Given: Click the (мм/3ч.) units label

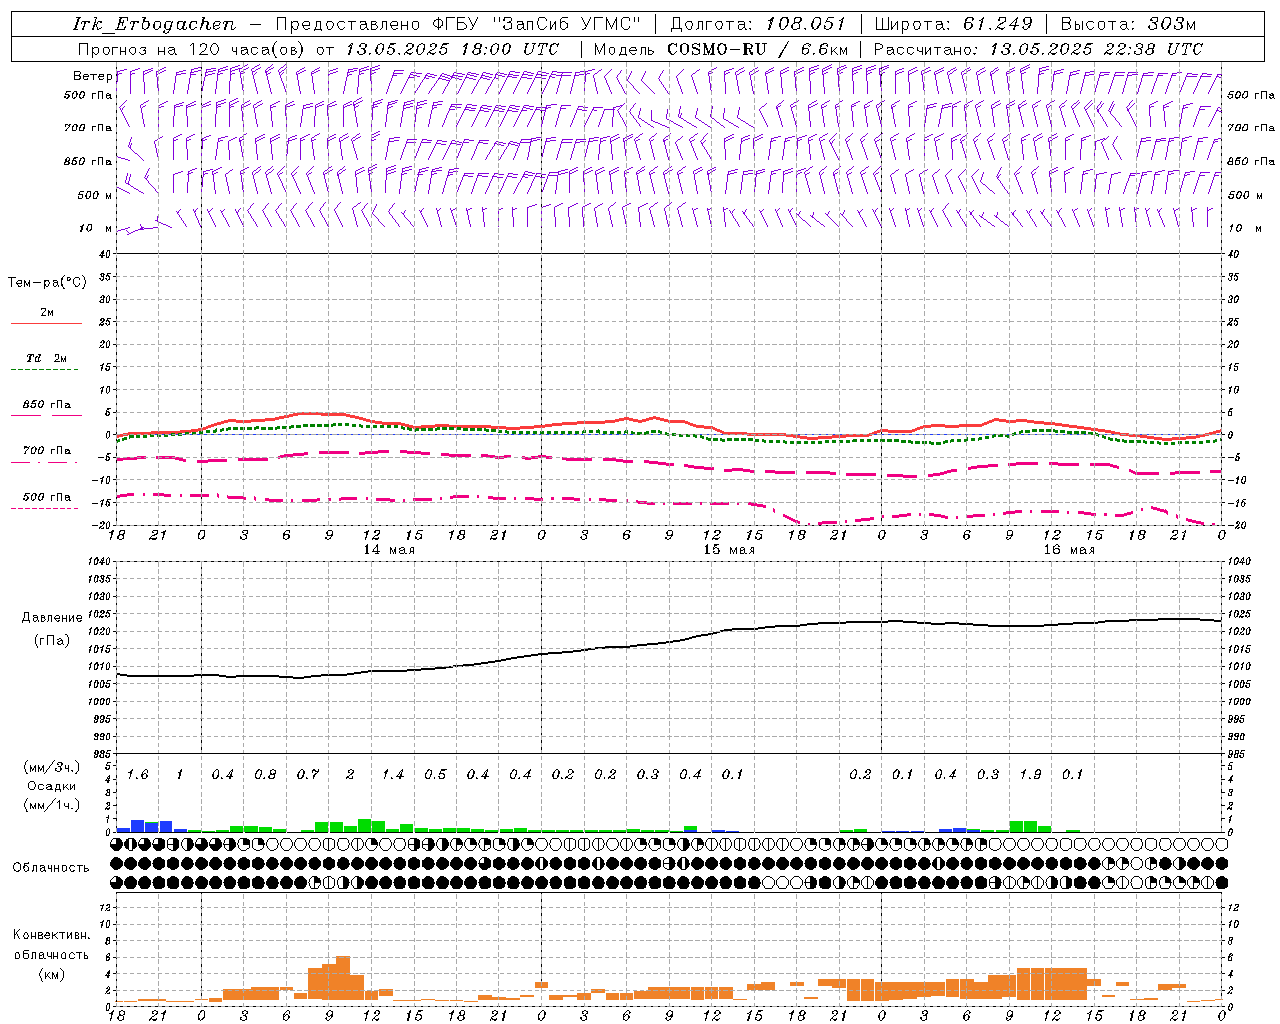Looking at the screenshot, I should tap(51, 767).
